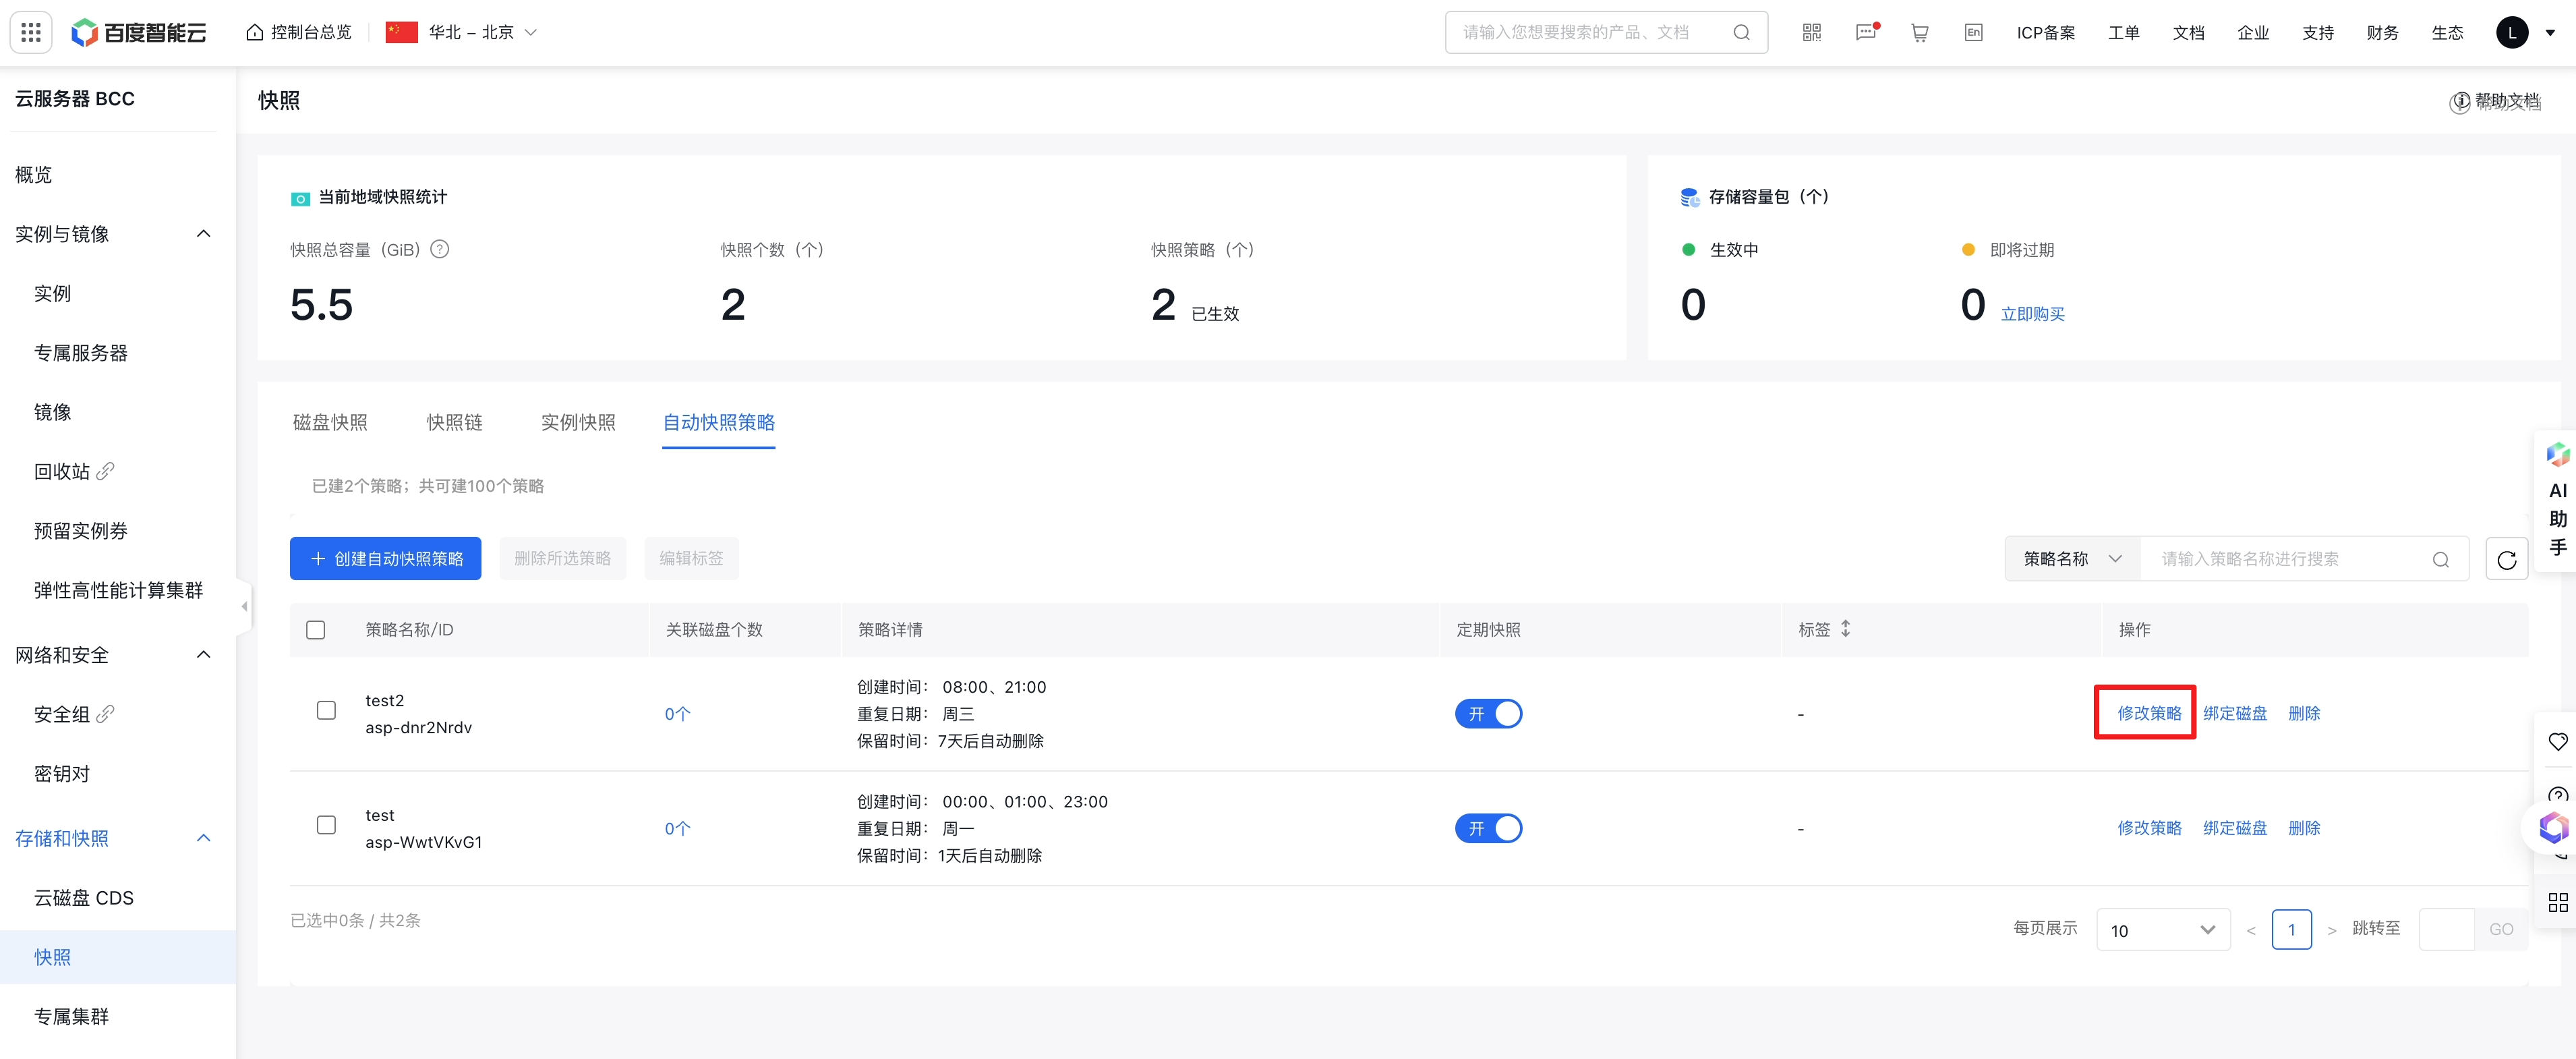Viewport: 2576px width, 1059px height.
Task: Switch to the 实例快照 tab
Action: (578, 423)
